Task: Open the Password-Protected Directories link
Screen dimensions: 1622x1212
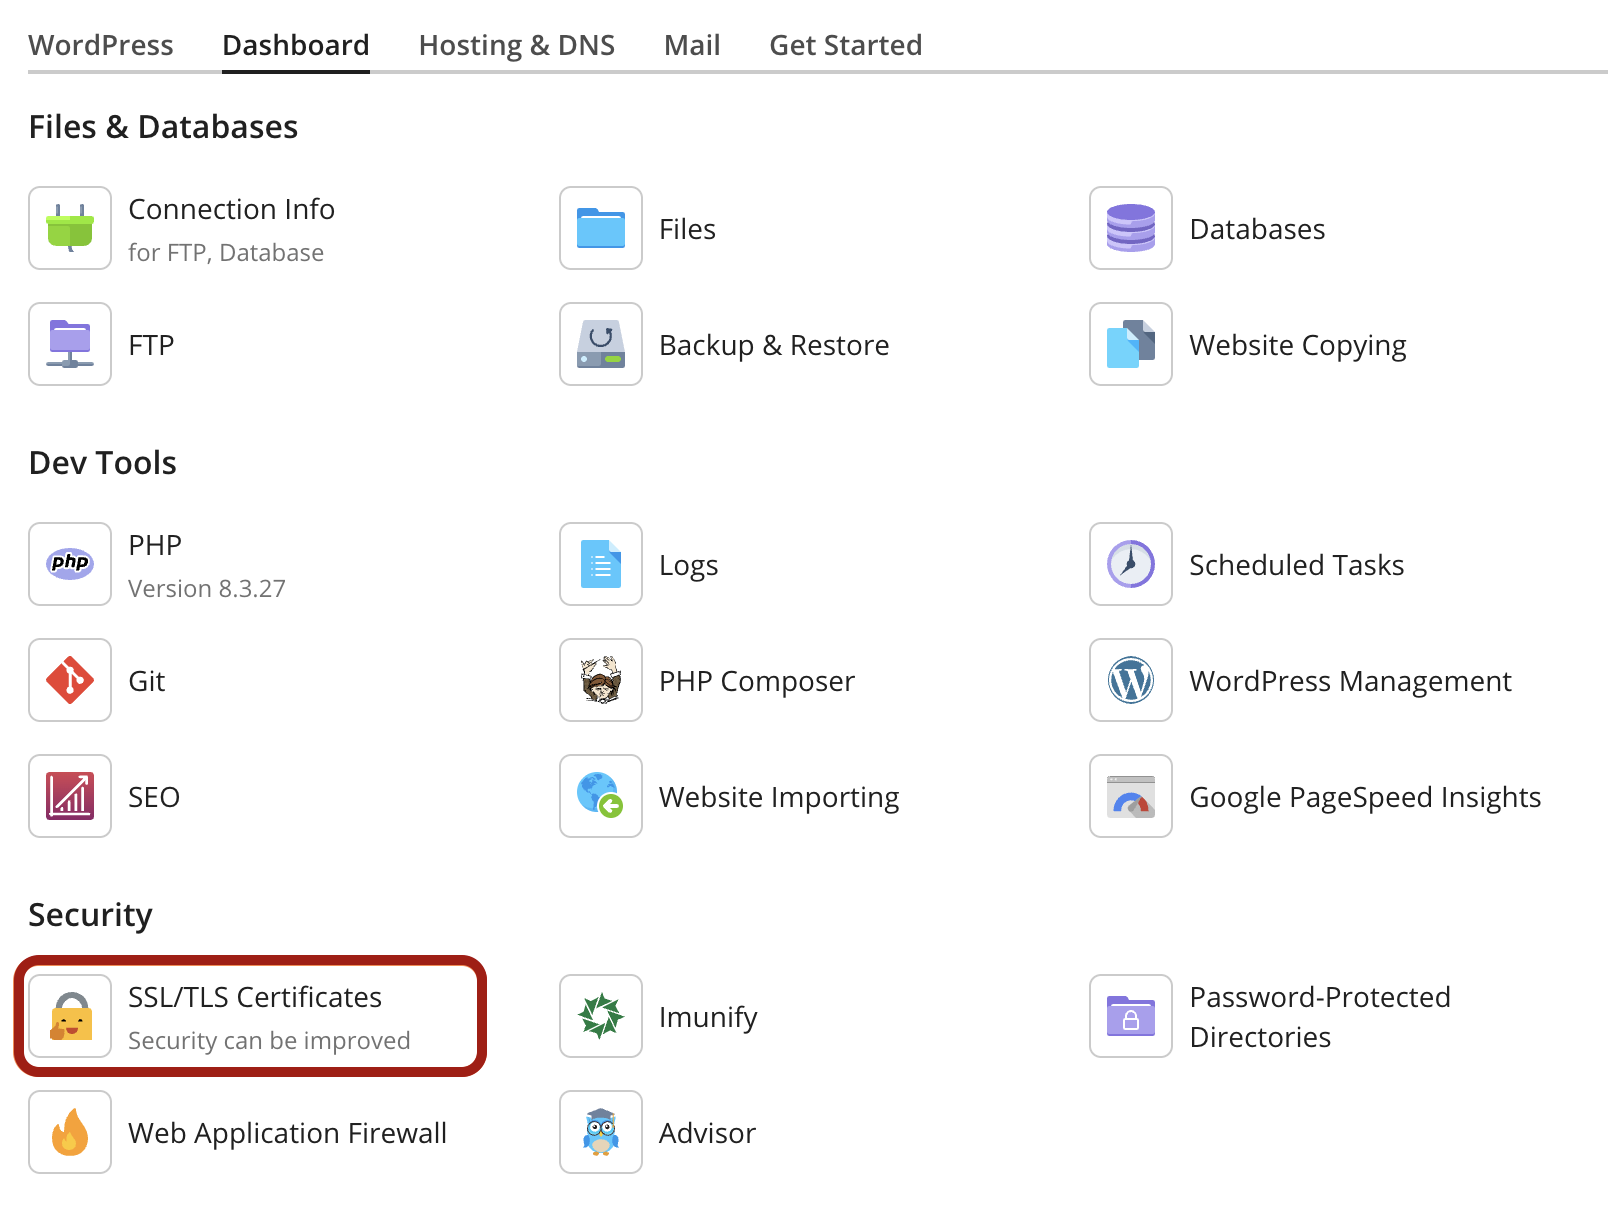Action: coord(1320,1017)
